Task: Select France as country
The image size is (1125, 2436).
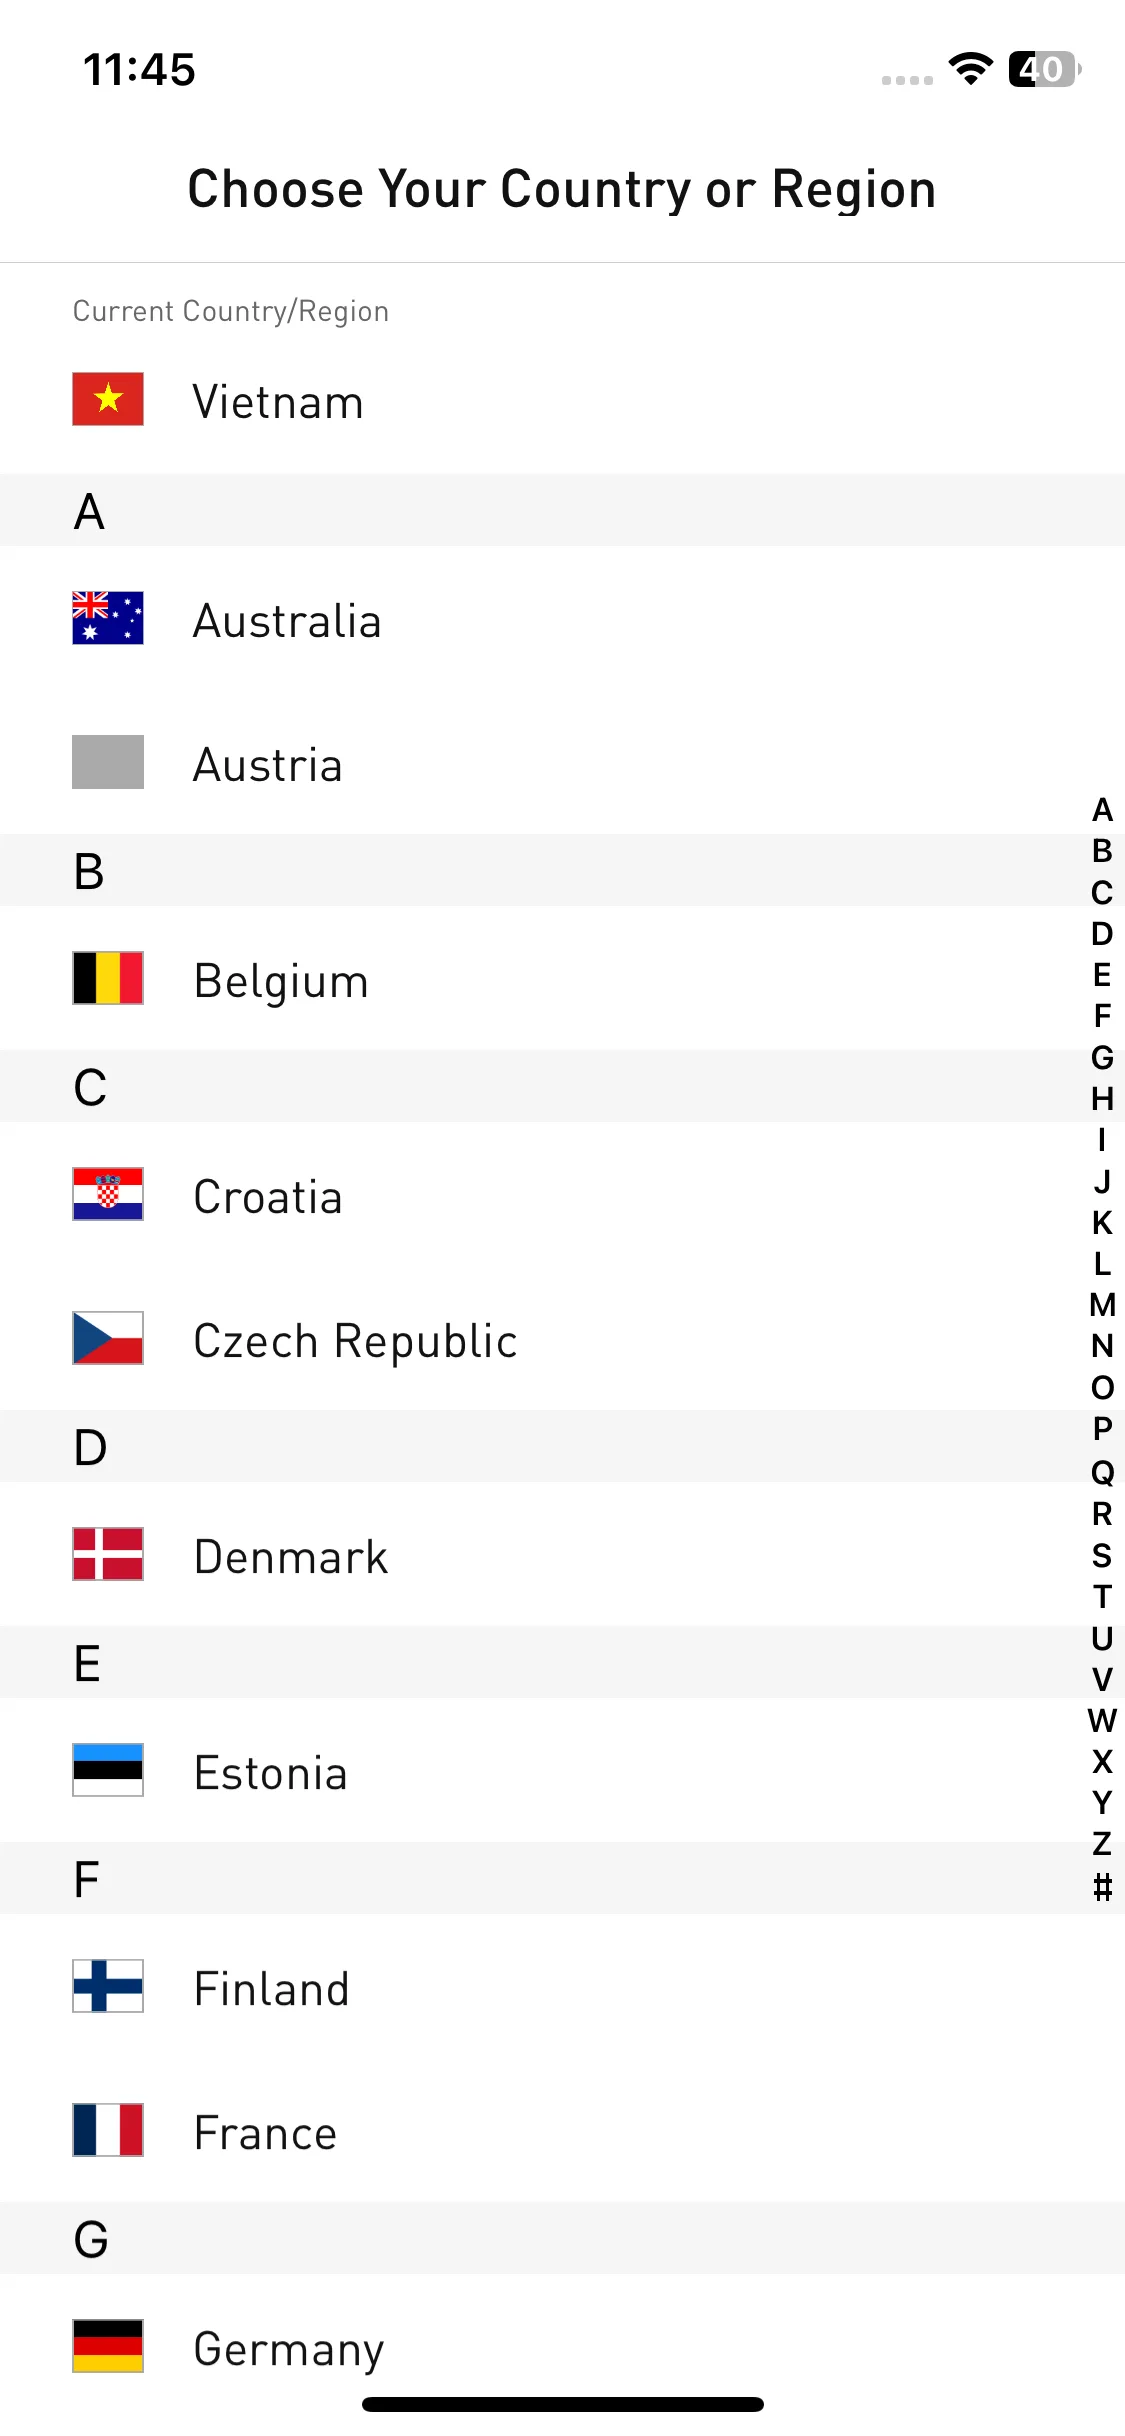Action: [x=562, y=2130]
